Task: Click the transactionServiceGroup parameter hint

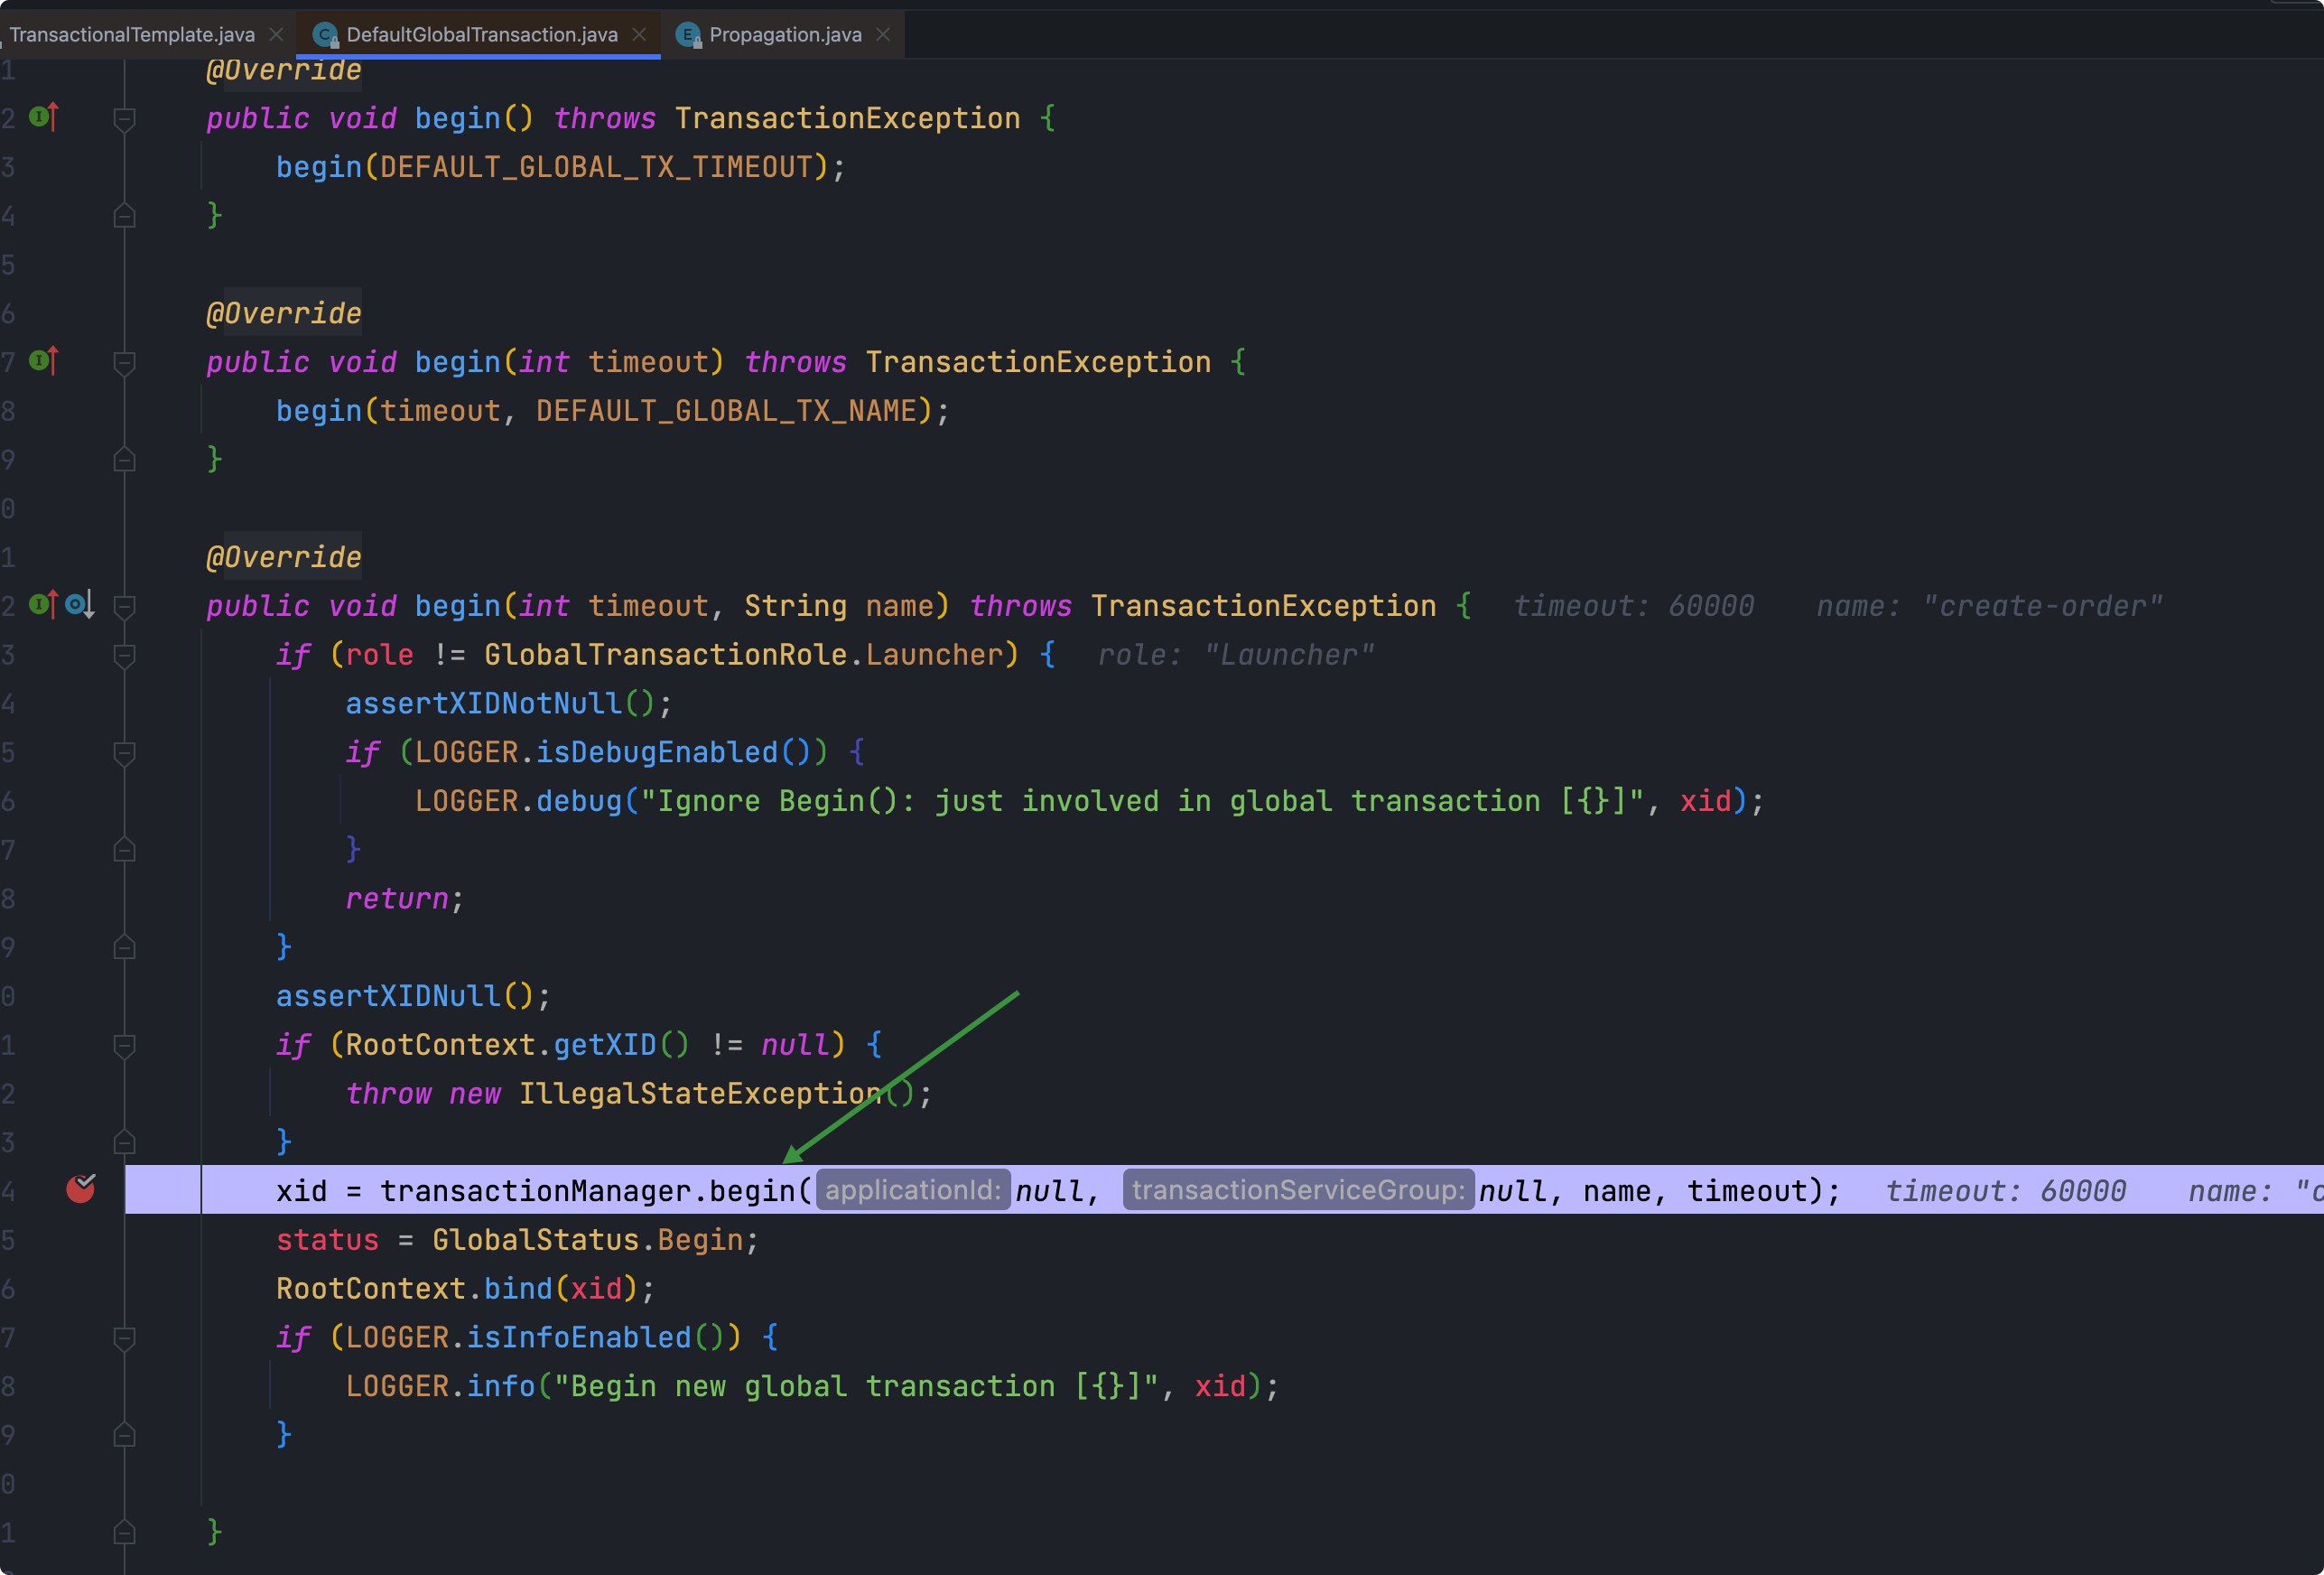Action: [x=1297, y=1190]
